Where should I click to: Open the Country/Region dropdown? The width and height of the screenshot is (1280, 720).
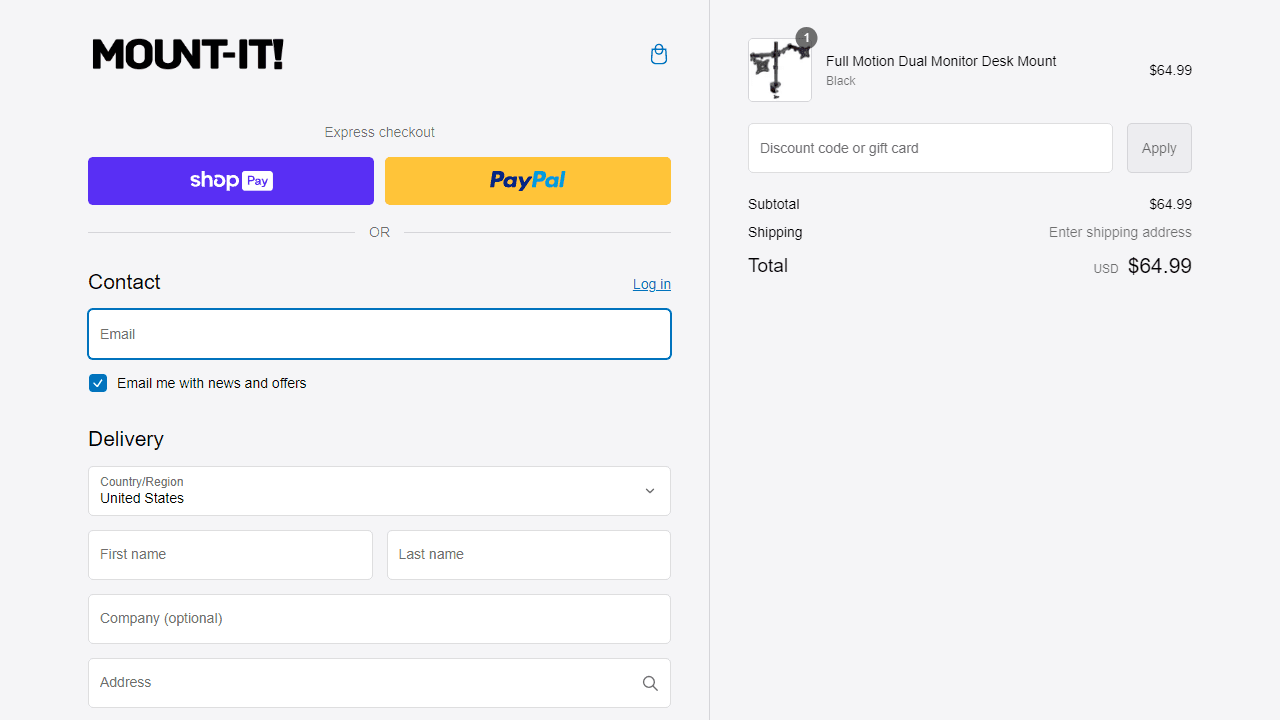click(379, 491)
